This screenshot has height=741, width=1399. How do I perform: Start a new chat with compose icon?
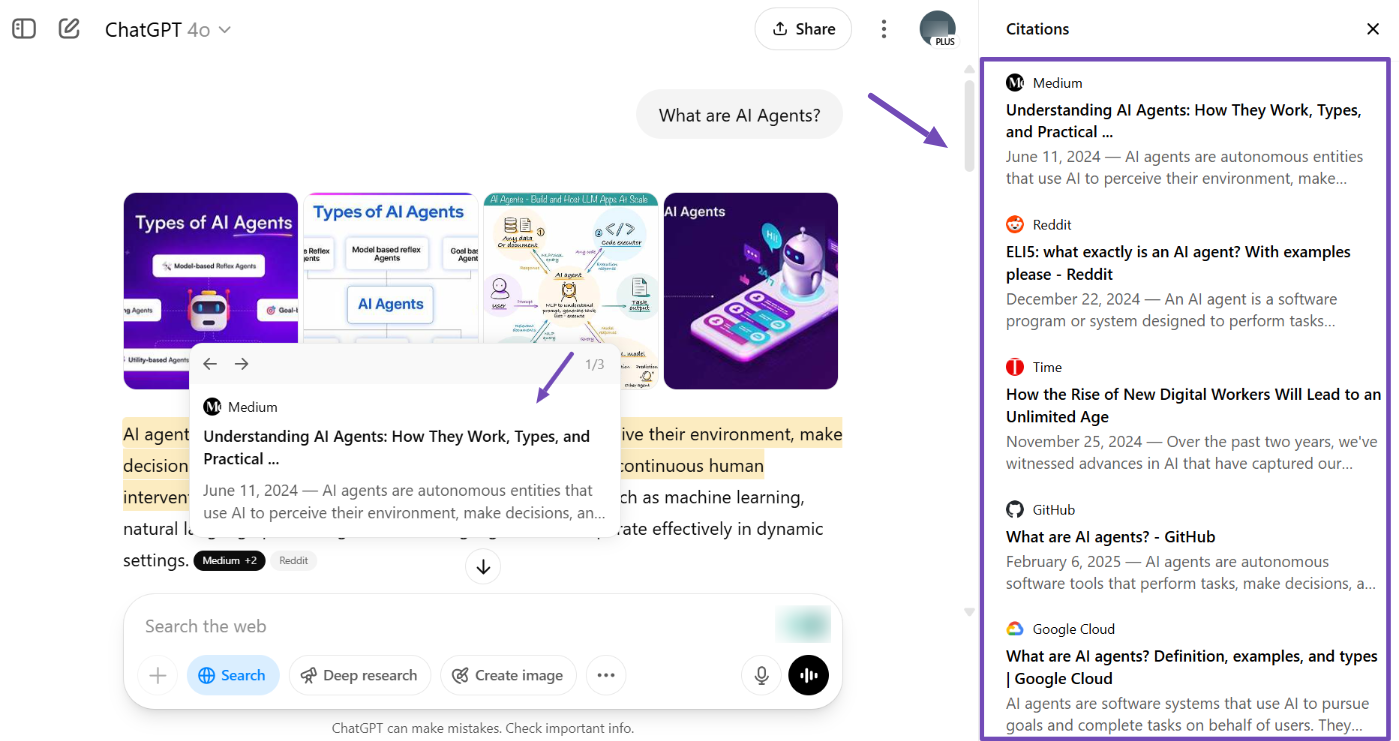click(x=69, y=29)
